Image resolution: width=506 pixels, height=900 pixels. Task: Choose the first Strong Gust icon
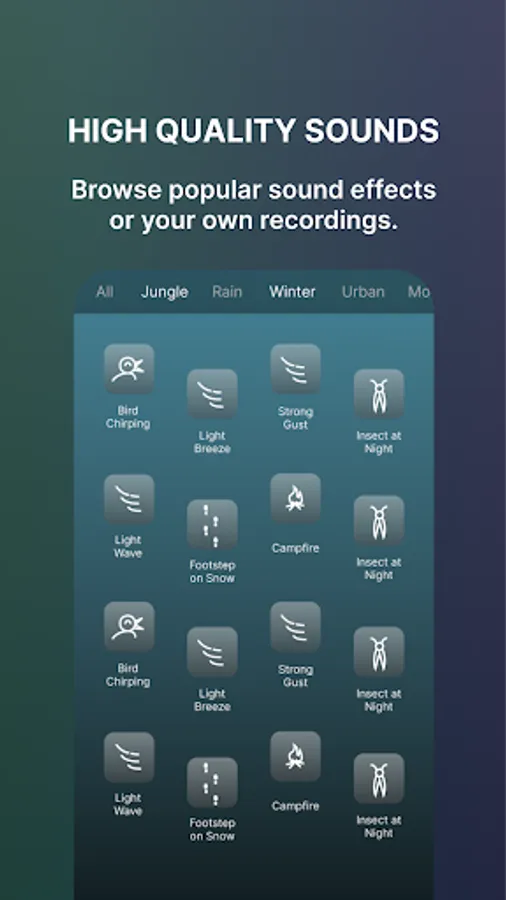pyautogui.click(x=295, y=368)
